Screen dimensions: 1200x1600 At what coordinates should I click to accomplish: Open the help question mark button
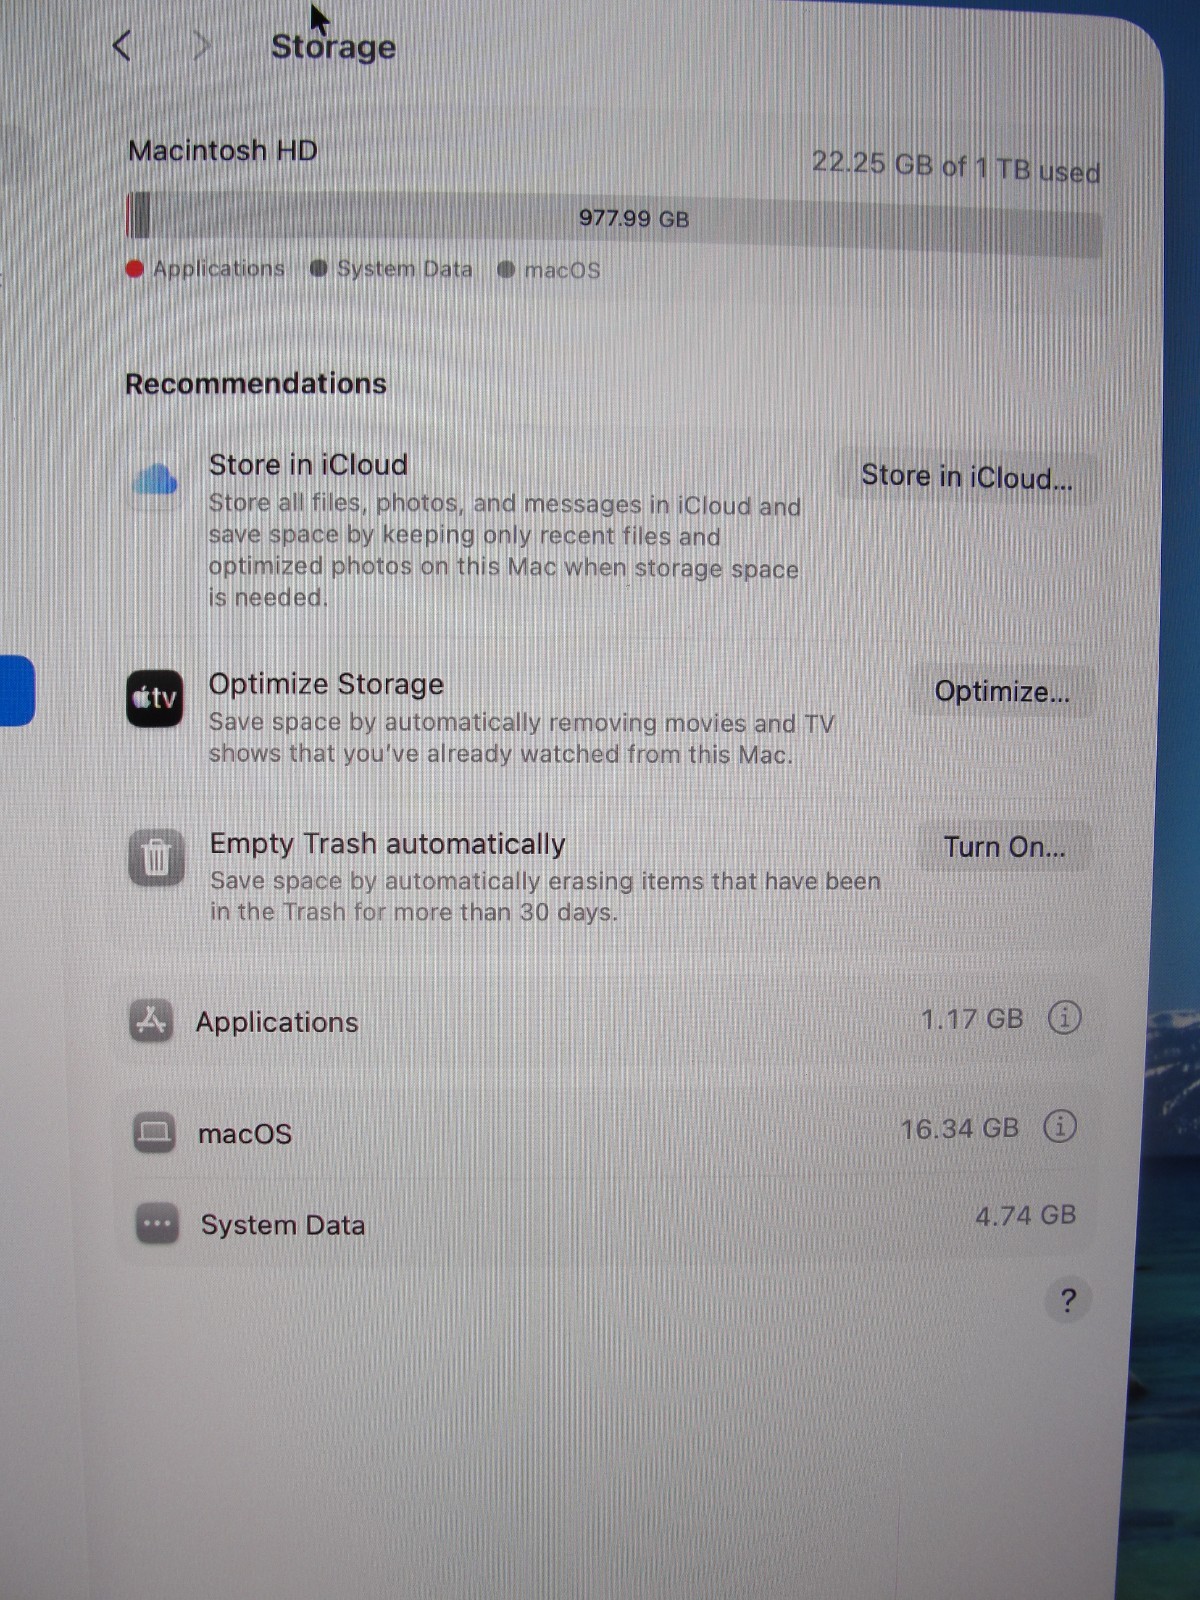tap(1068, 1300)
